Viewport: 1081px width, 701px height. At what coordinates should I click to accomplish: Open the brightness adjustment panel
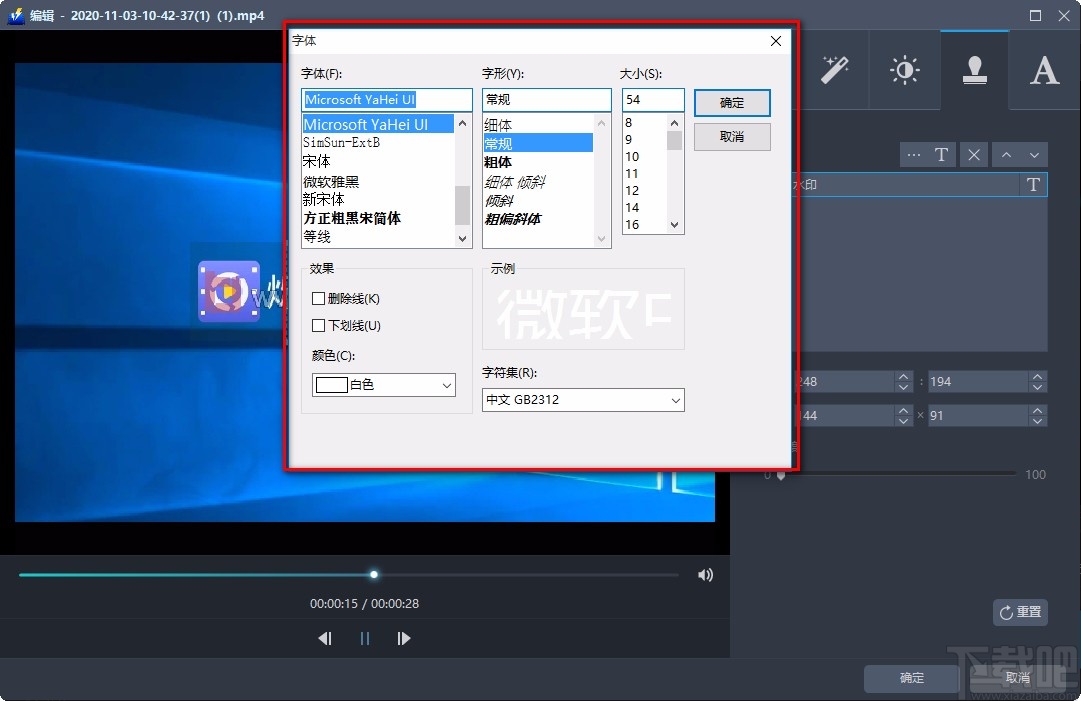(x=904, y=69)
